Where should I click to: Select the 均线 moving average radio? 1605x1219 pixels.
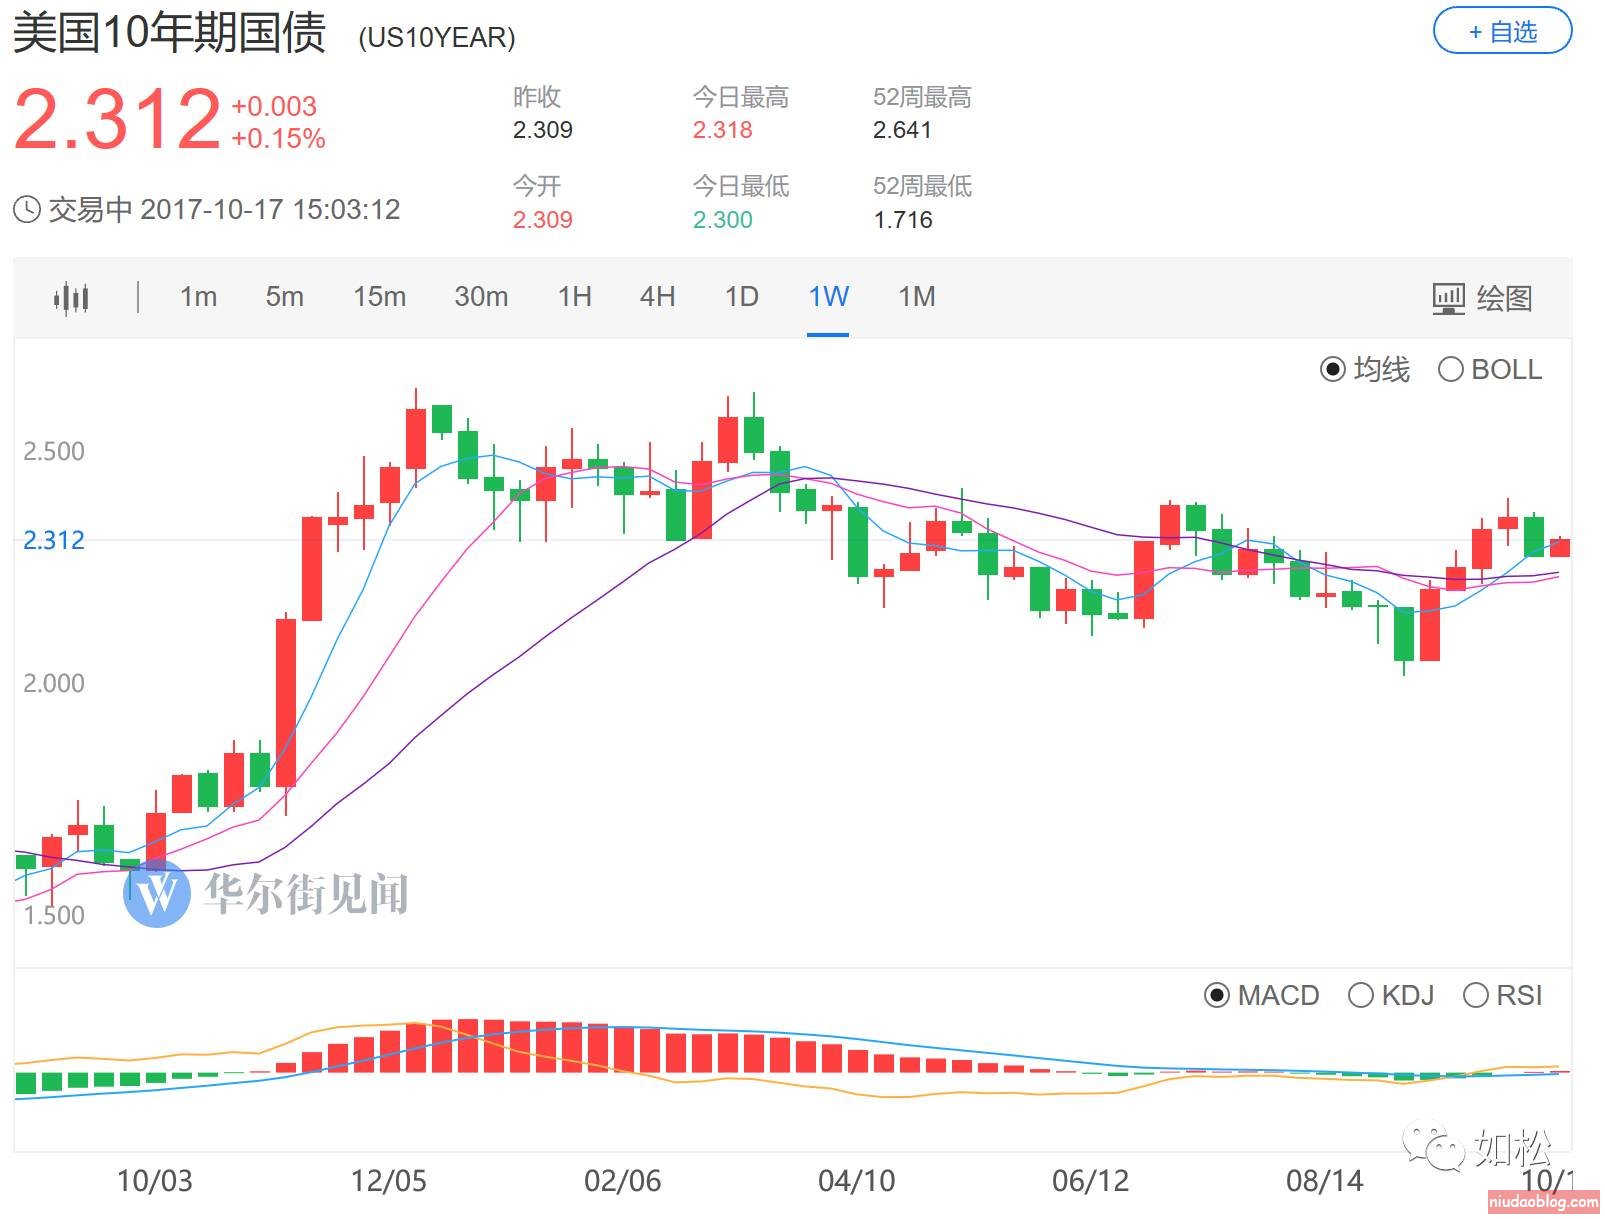[x=1333, y=370]
